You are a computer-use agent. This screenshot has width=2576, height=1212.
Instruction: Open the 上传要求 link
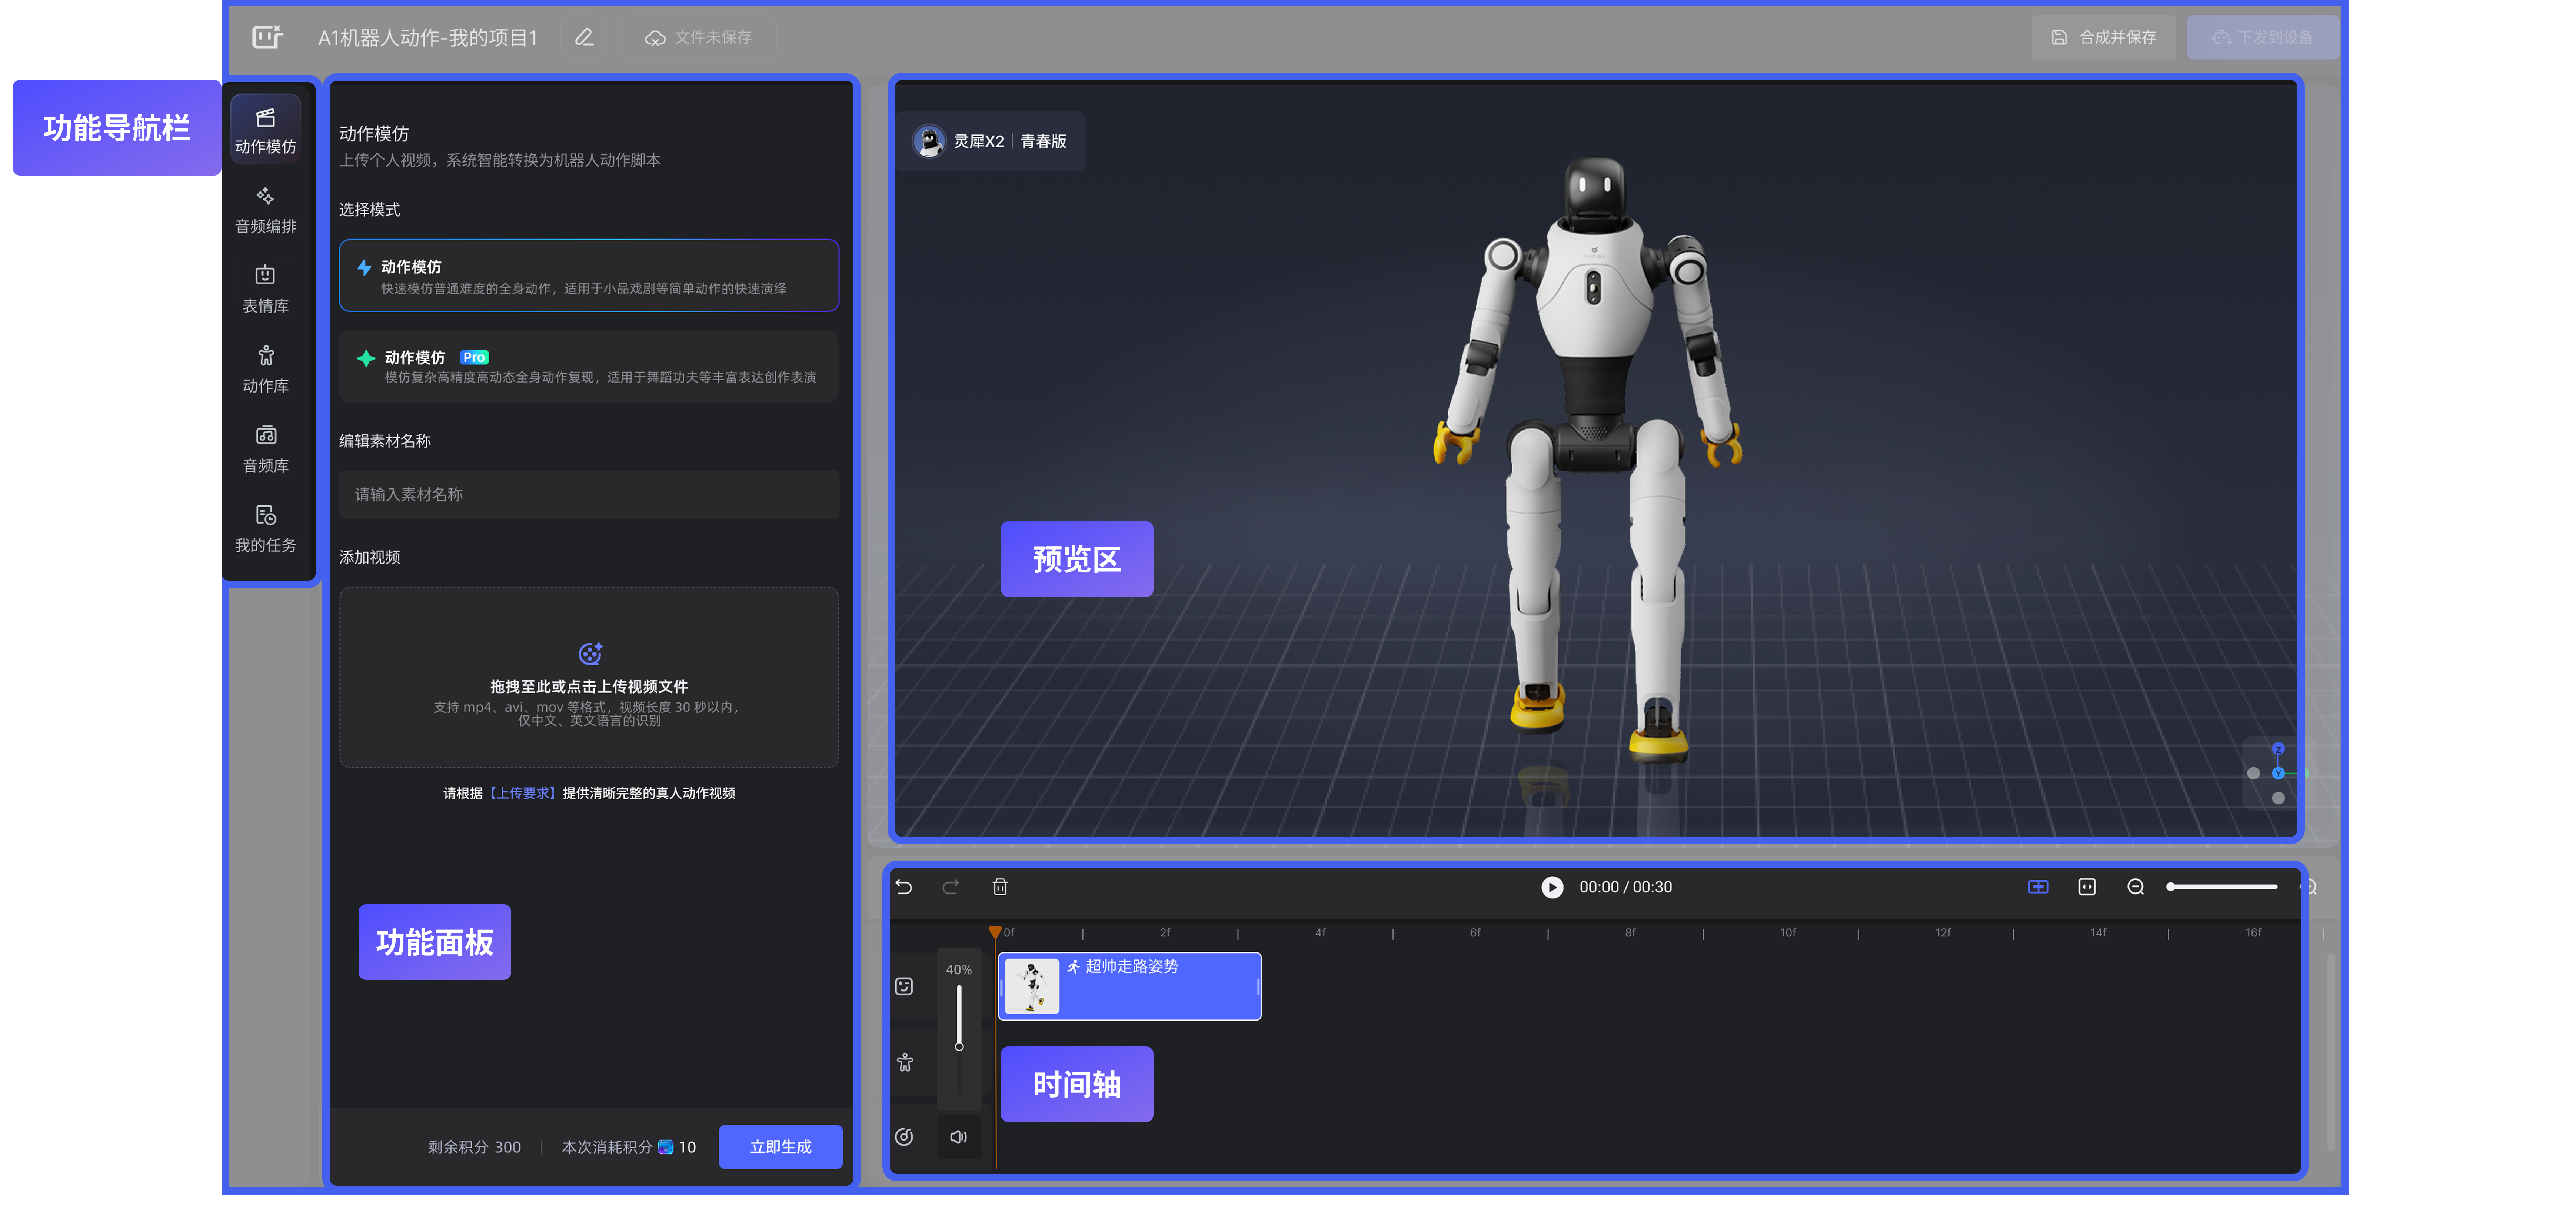(522, 793)
